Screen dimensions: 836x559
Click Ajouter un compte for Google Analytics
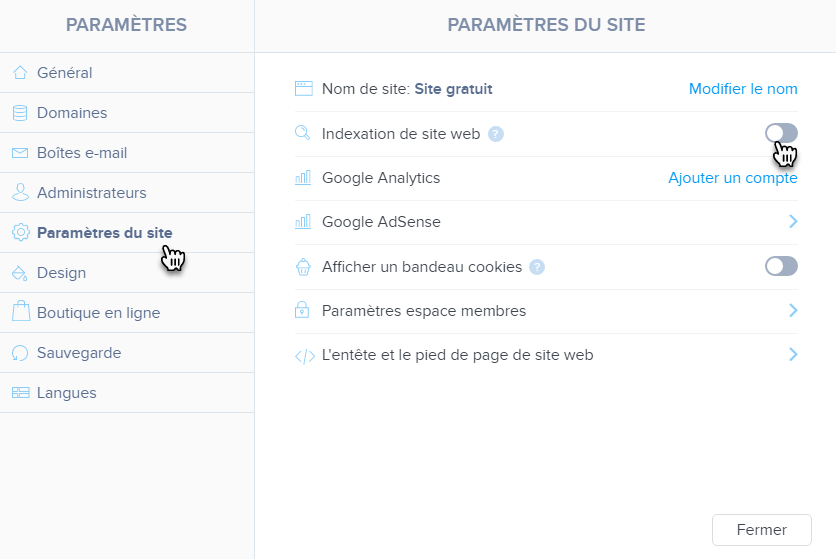pos(732,178)
